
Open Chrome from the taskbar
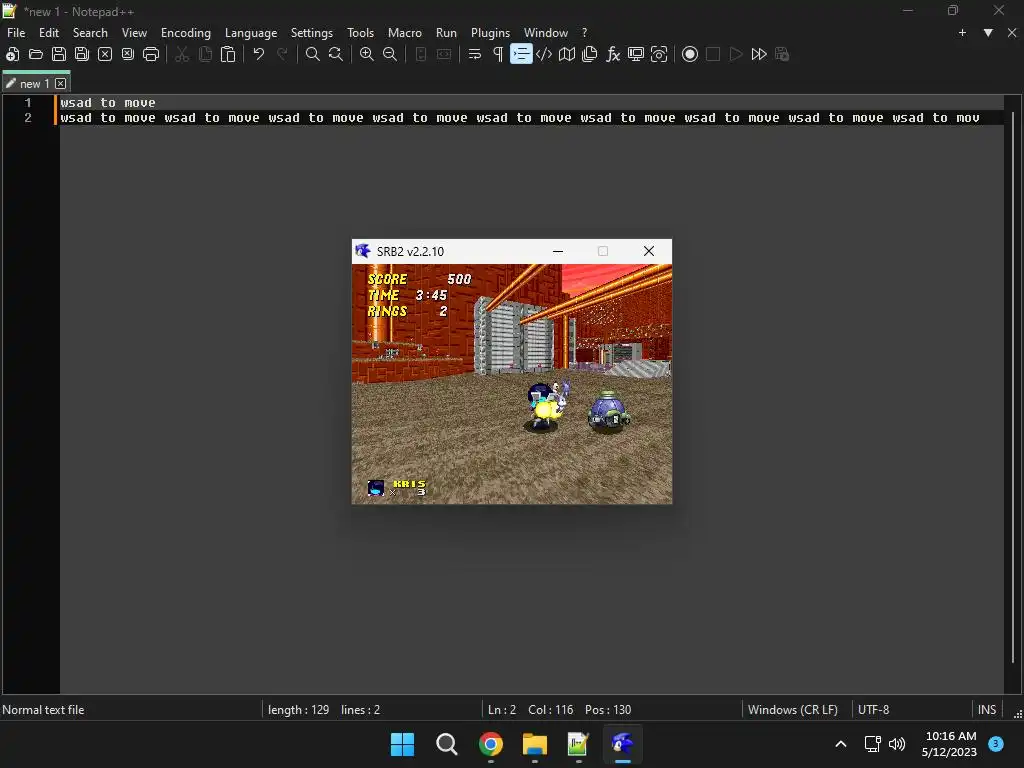491,744
